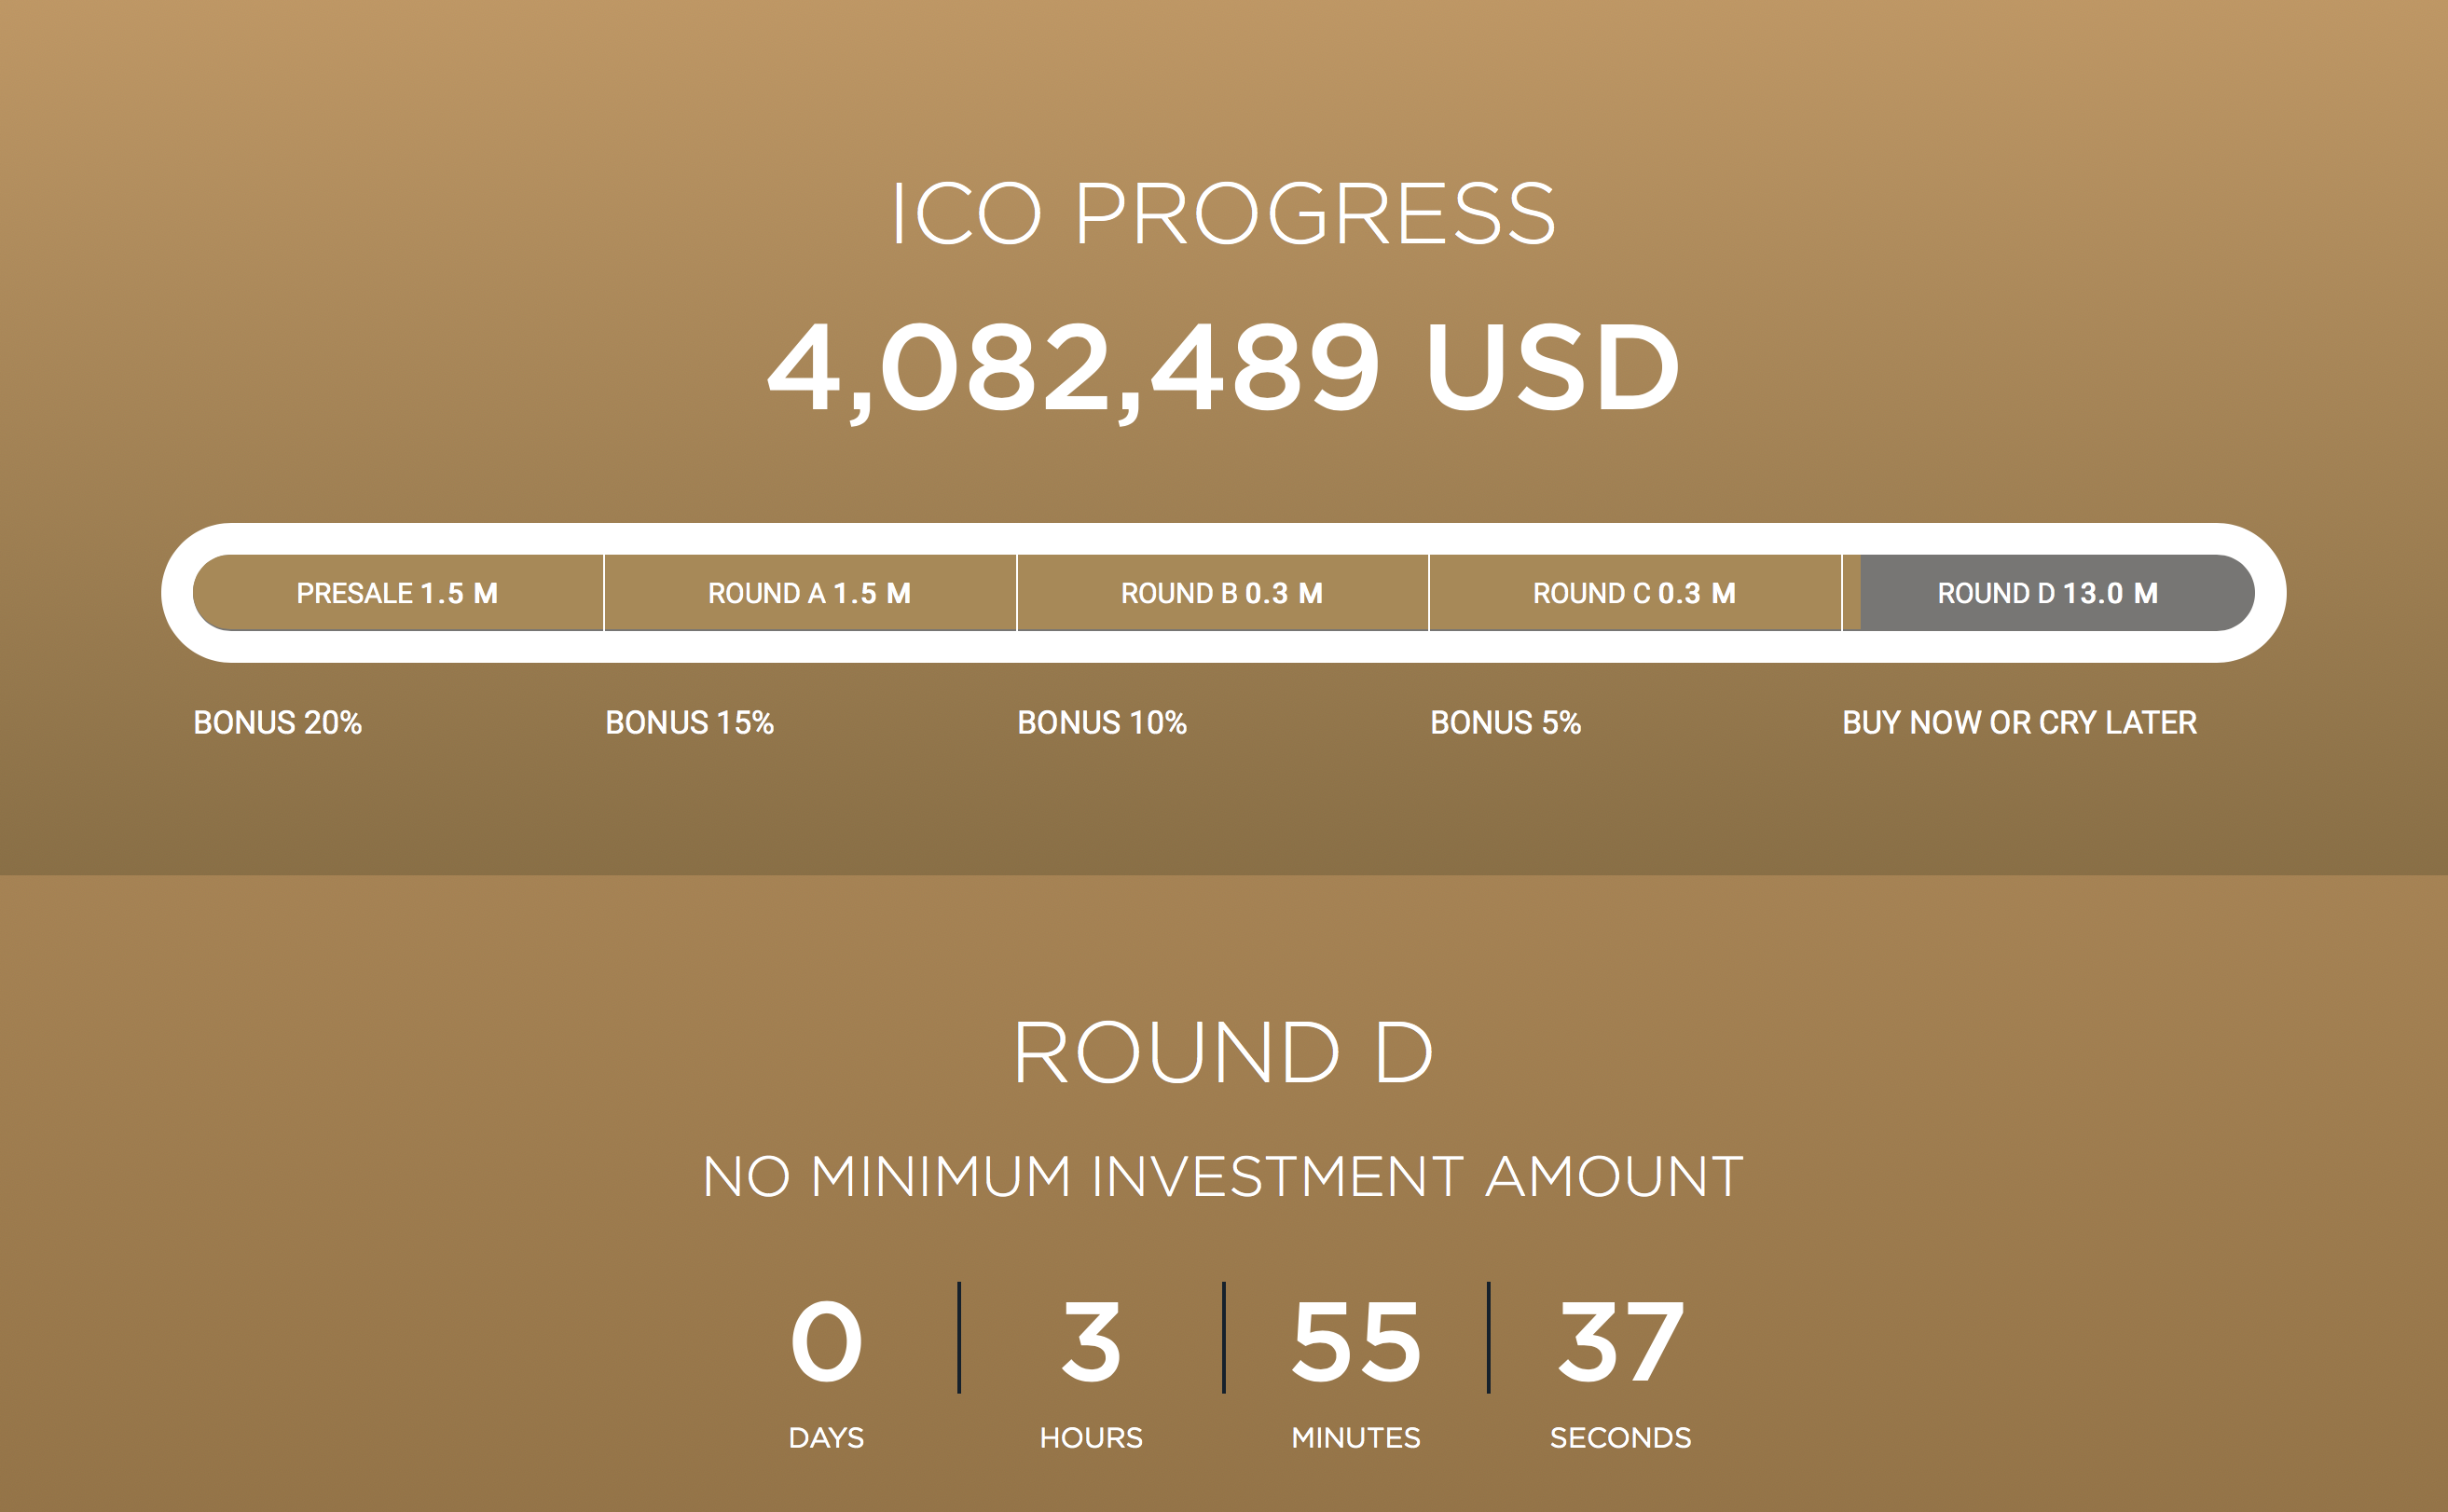This screenshot has height=1512, width=2448.
Task: Click the countdown days value 0
Action: (826, 1341)
